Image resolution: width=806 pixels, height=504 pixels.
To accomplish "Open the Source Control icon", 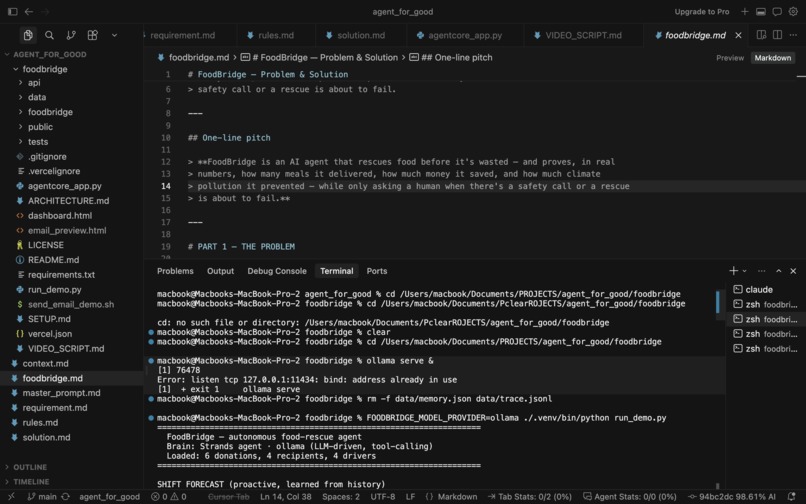I will click(x=71, y=35).
